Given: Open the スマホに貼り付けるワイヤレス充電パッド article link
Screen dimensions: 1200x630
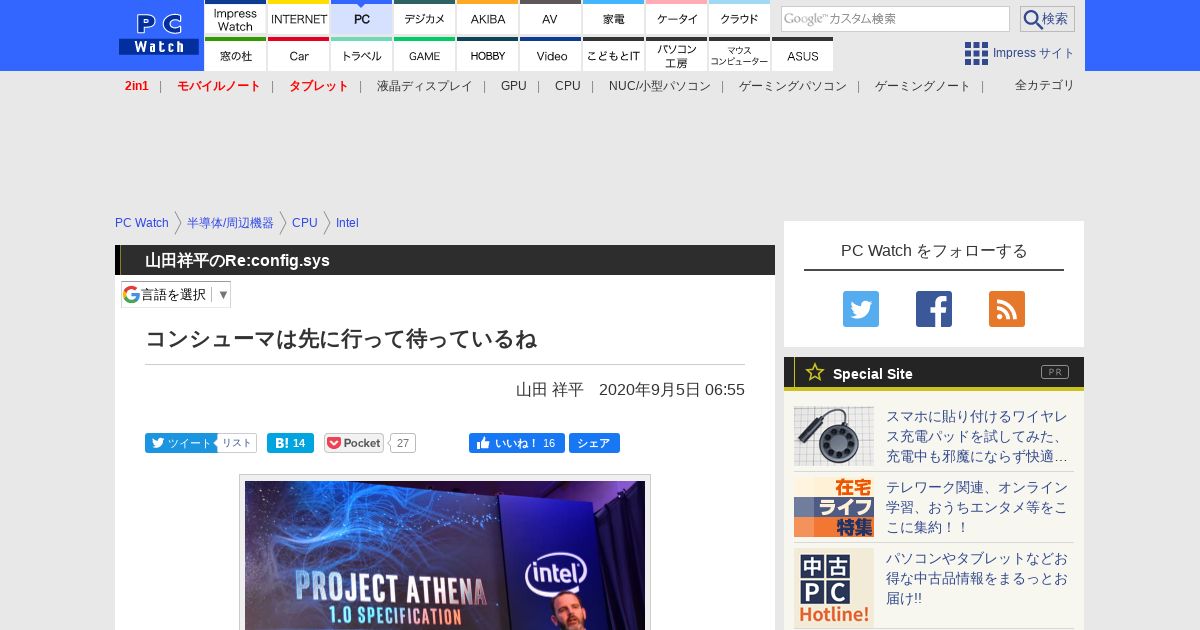Looking at the screenshot, I should 977,436.
